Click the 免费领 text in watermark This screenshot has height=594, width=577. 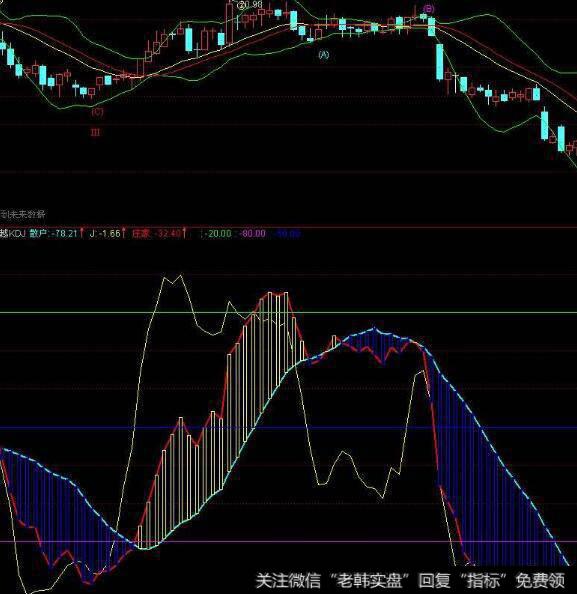click(x=540, y=580)
